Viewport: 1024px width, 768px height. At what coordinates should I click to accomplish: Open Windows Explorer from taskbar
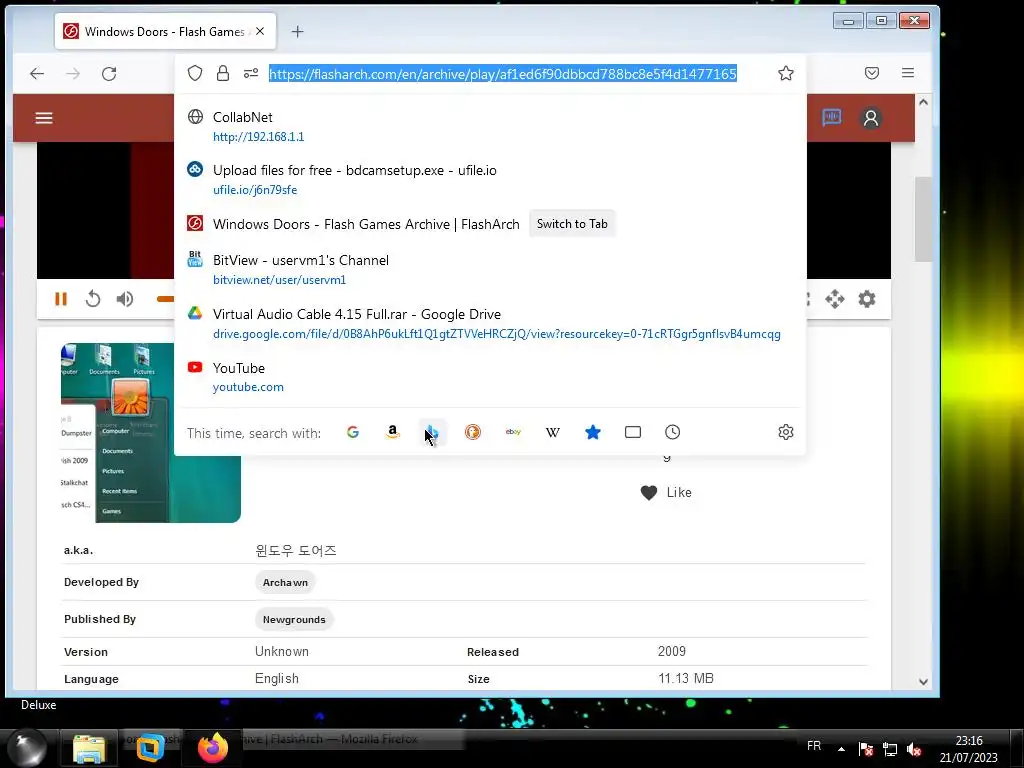[x=89, y=748]
